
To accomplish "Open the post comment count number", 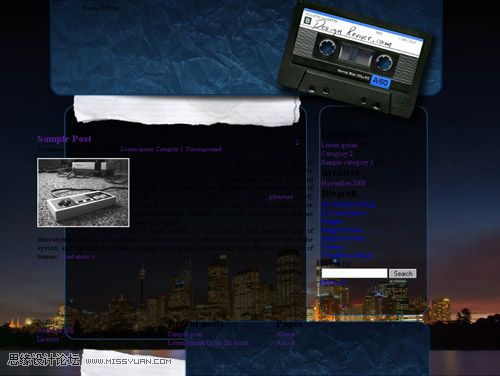I will (297, 142).
